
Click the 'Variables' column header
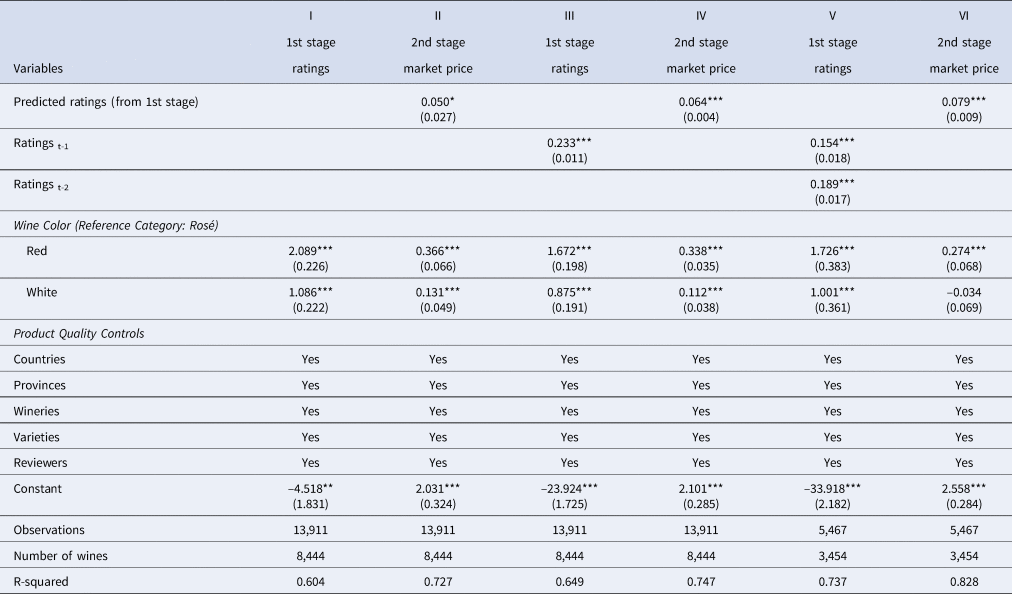[x=39, y=69]
